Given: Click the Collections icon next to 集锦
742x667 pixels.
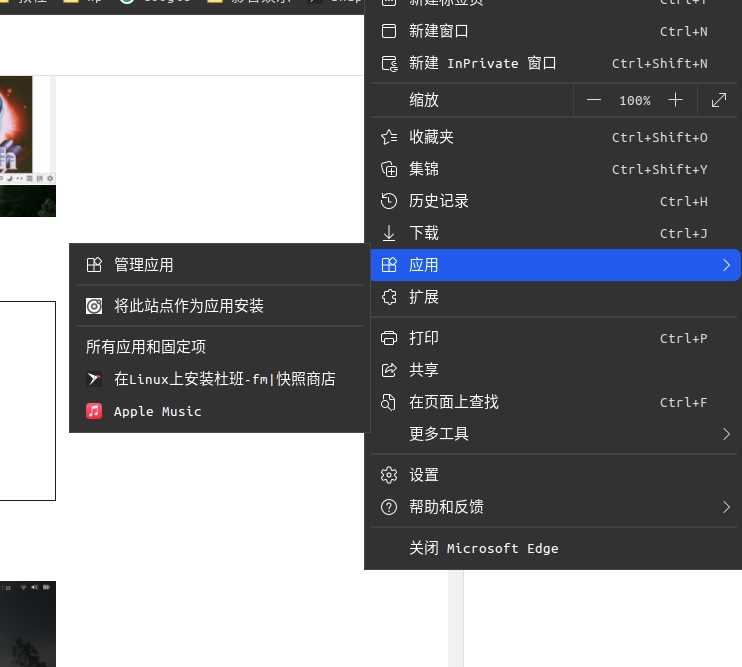Looking at the screenshot, I should tap(389, 169).
